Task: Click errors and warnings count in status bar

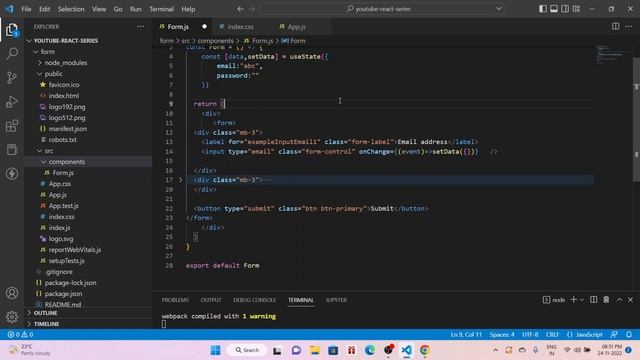Action: [x=20, y=335]
